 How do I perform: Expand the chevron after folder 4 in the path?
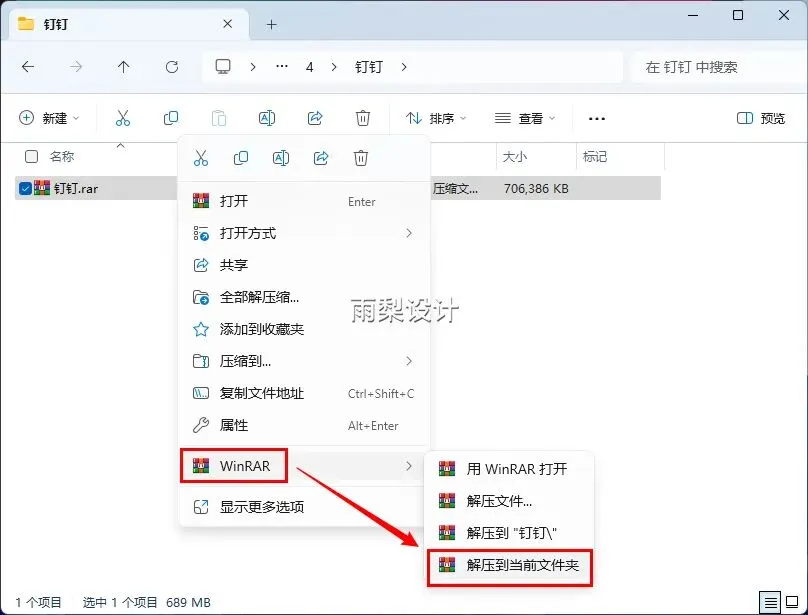[x=334, y=67]
